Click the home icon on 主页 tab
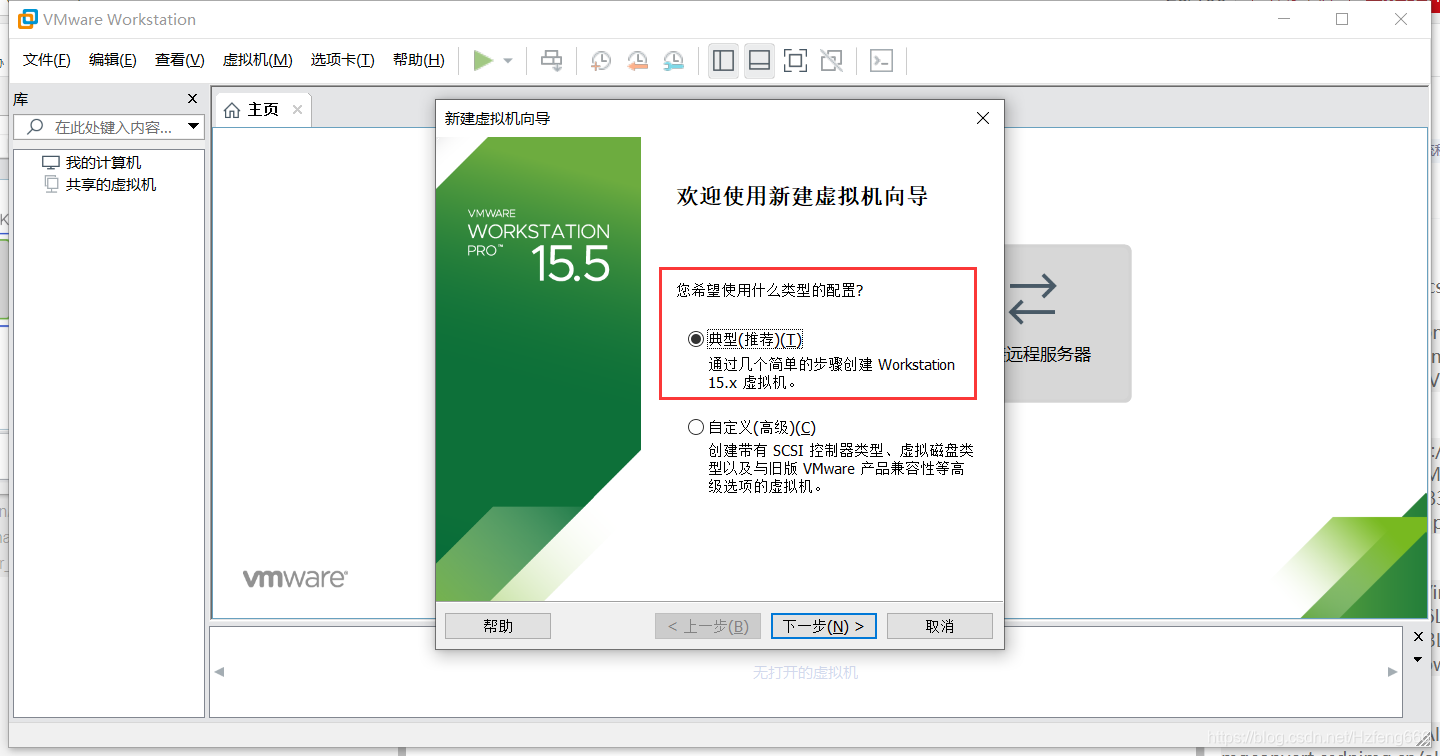 (x=232, y=110)
